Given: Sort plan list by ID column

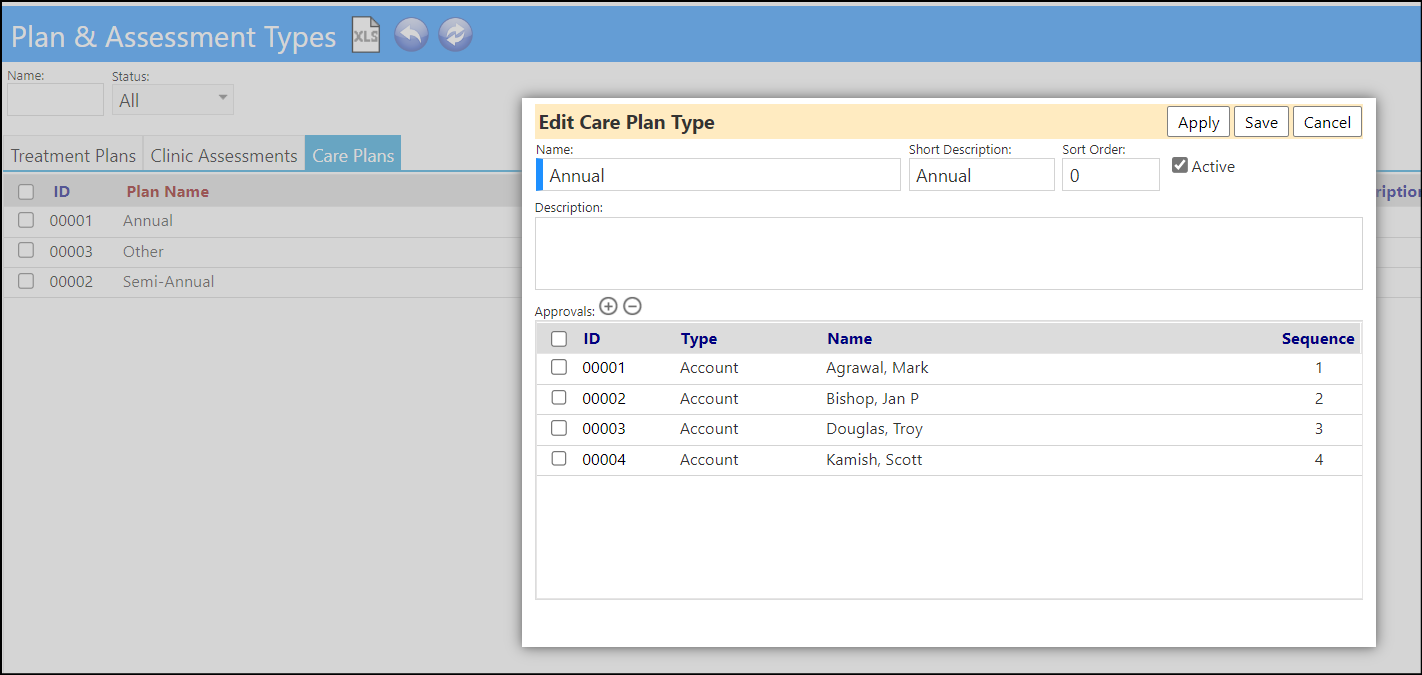Looking at the screenshot, I should click(x=62, y=192).
